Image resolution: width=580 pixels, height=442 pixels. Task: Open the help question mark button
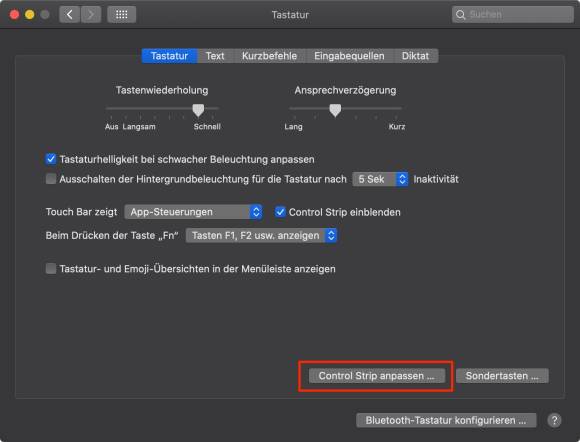[x=554, y=420]
